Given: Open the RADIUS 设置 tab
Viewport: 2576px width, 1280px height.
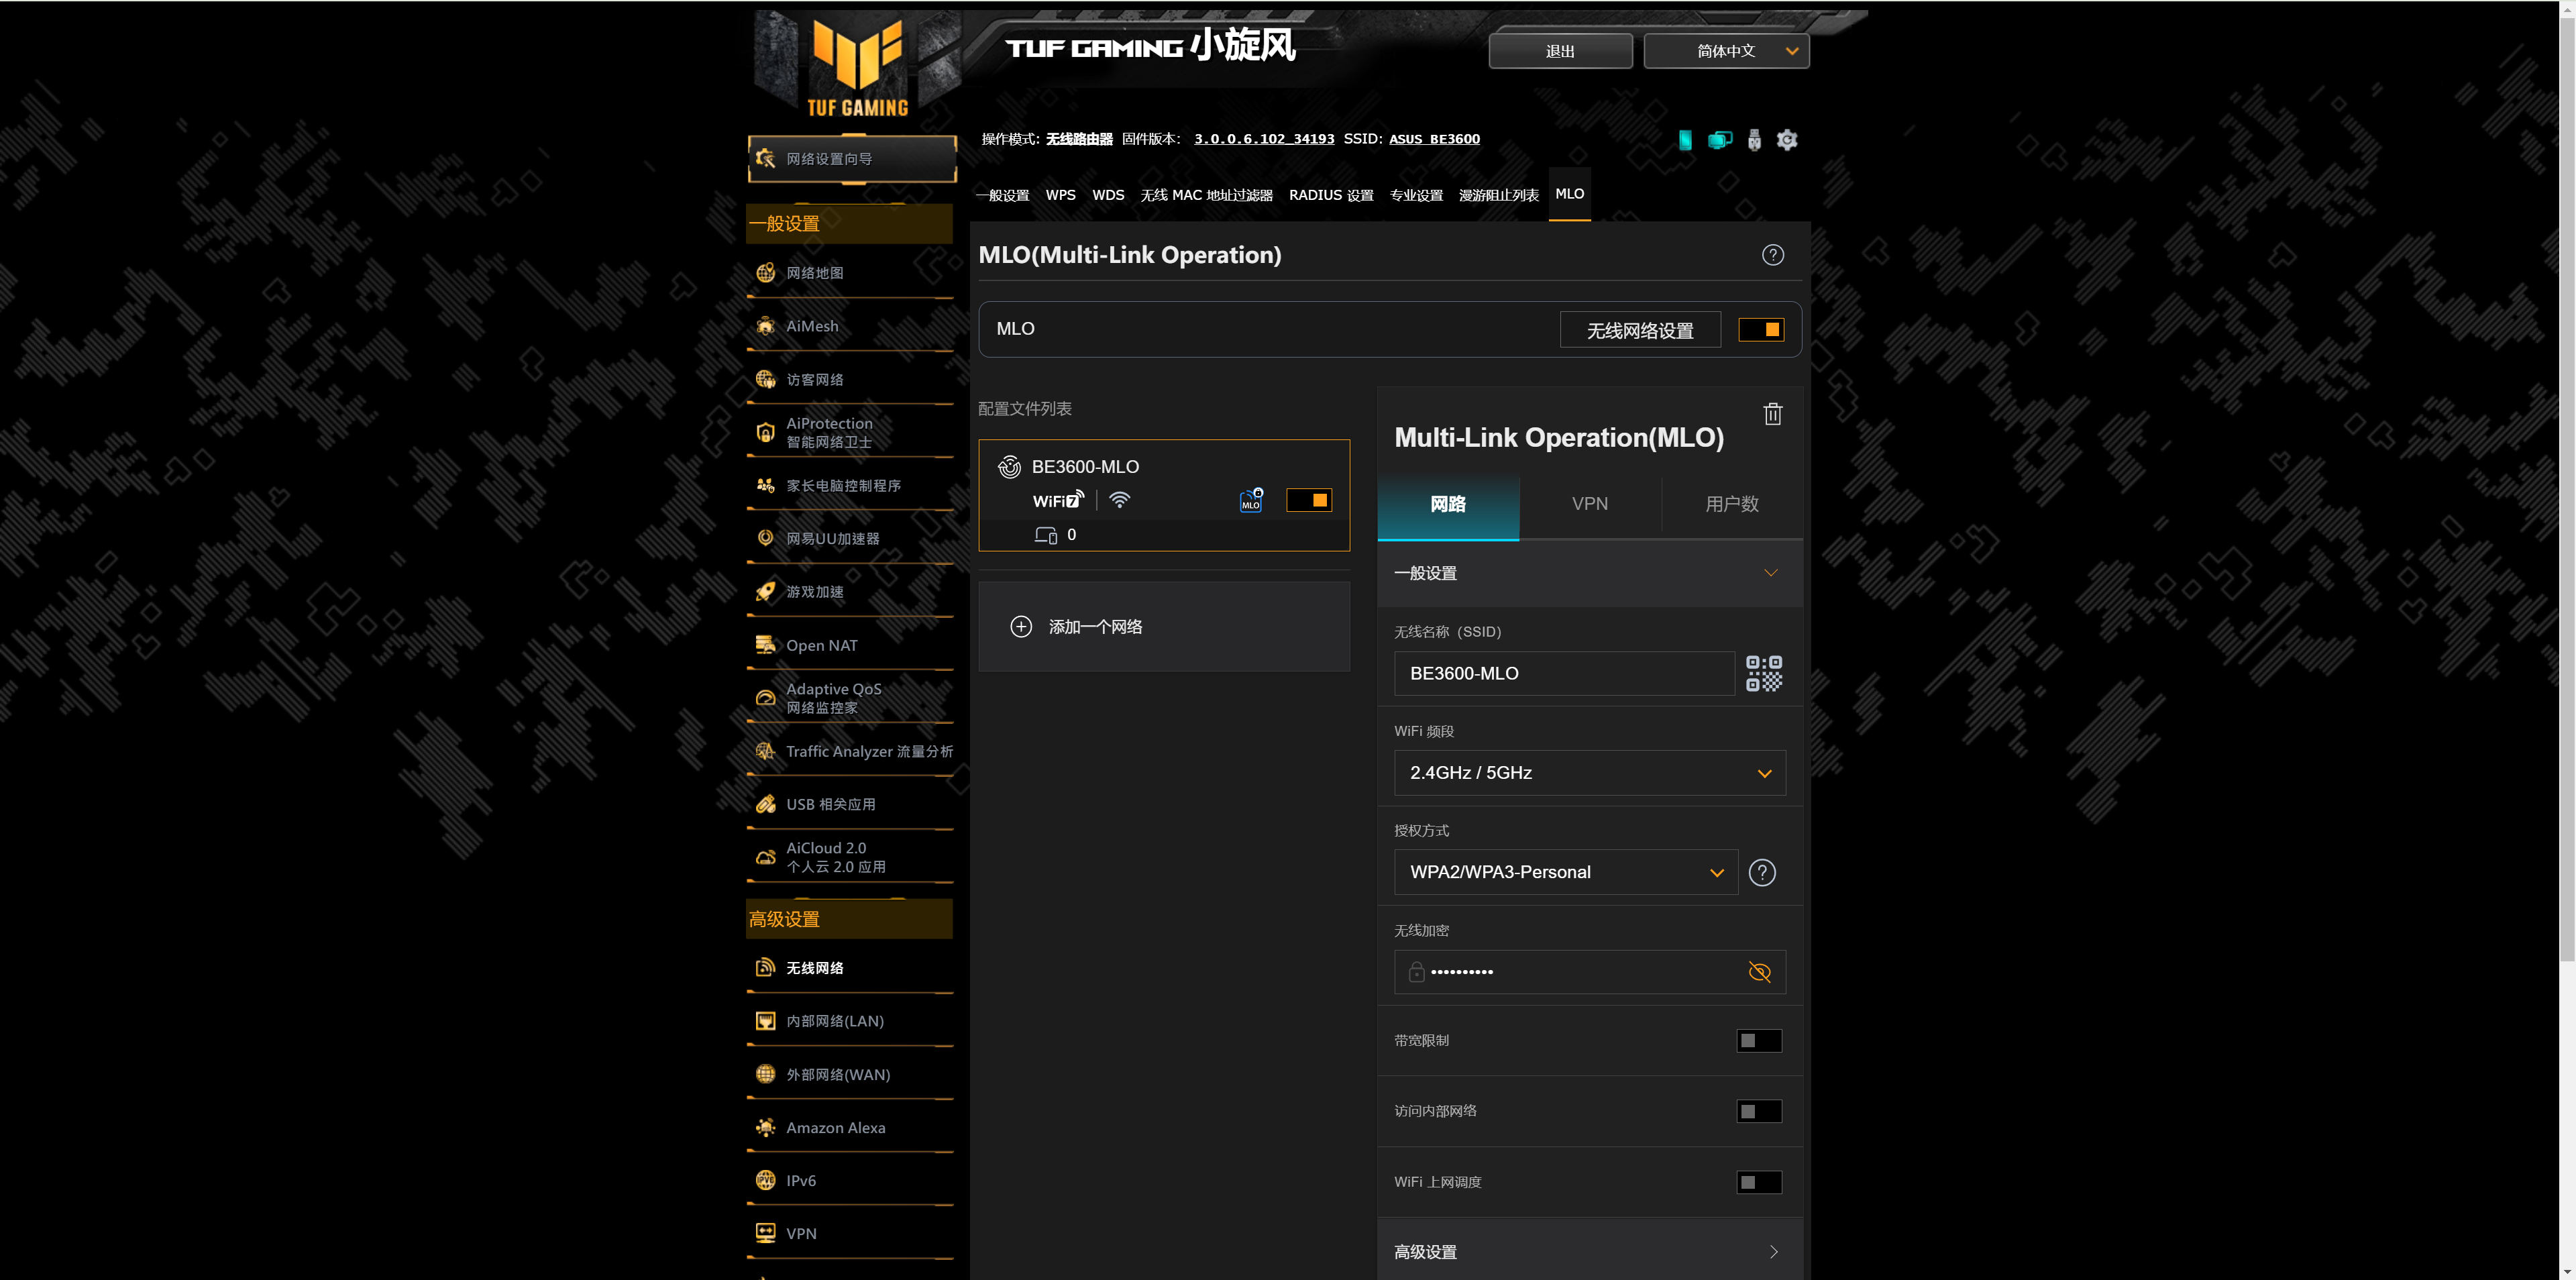Looking at the screenshot, I should (1330, 195).
